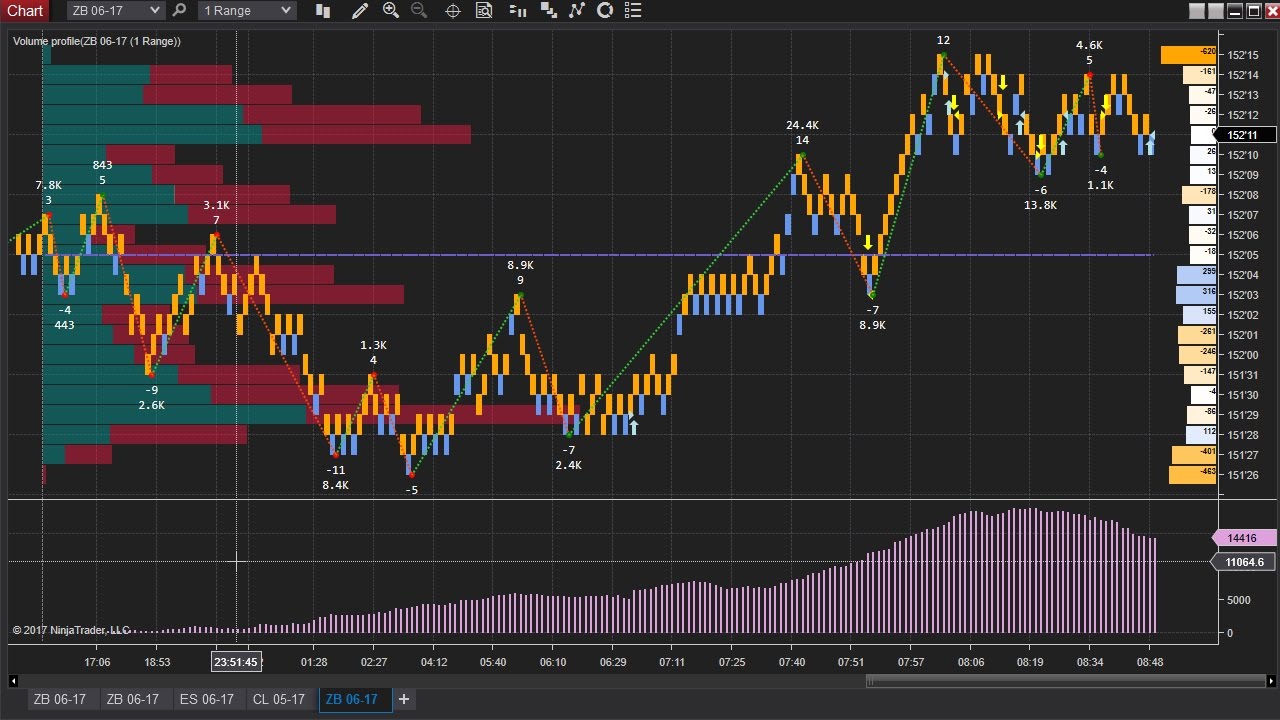Switch to the ES 06-17 tab
The width and height of the screenshot is (1280, 720).
(206, 699)
